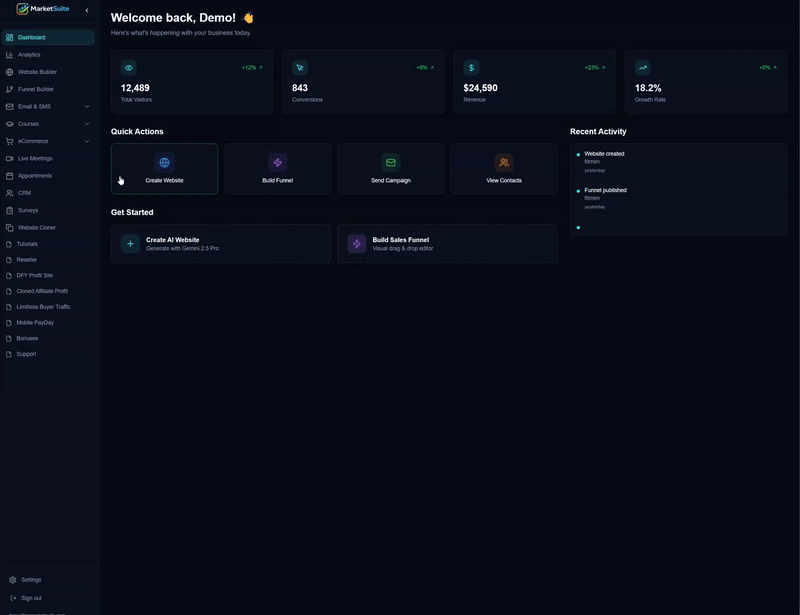Open the CRM sidebar item

24,193
